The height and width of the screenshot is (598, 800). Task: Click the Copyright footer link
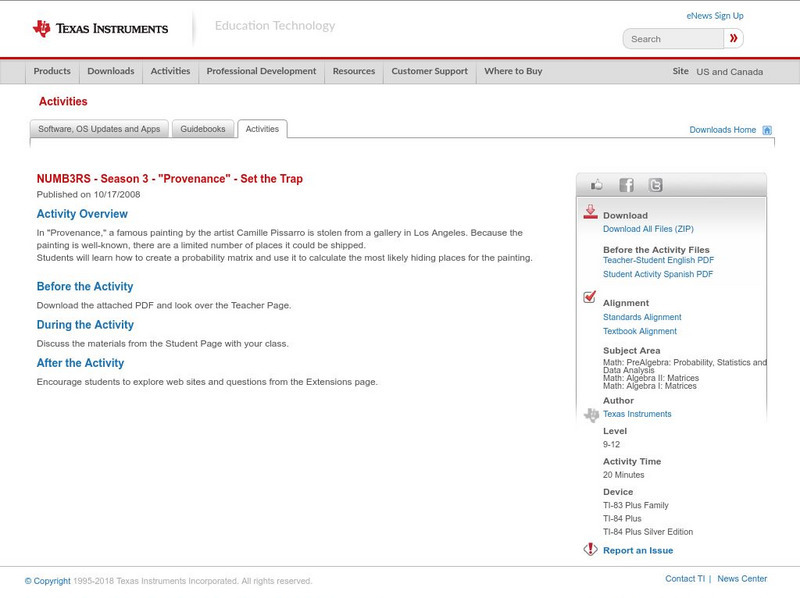point(47,581)
